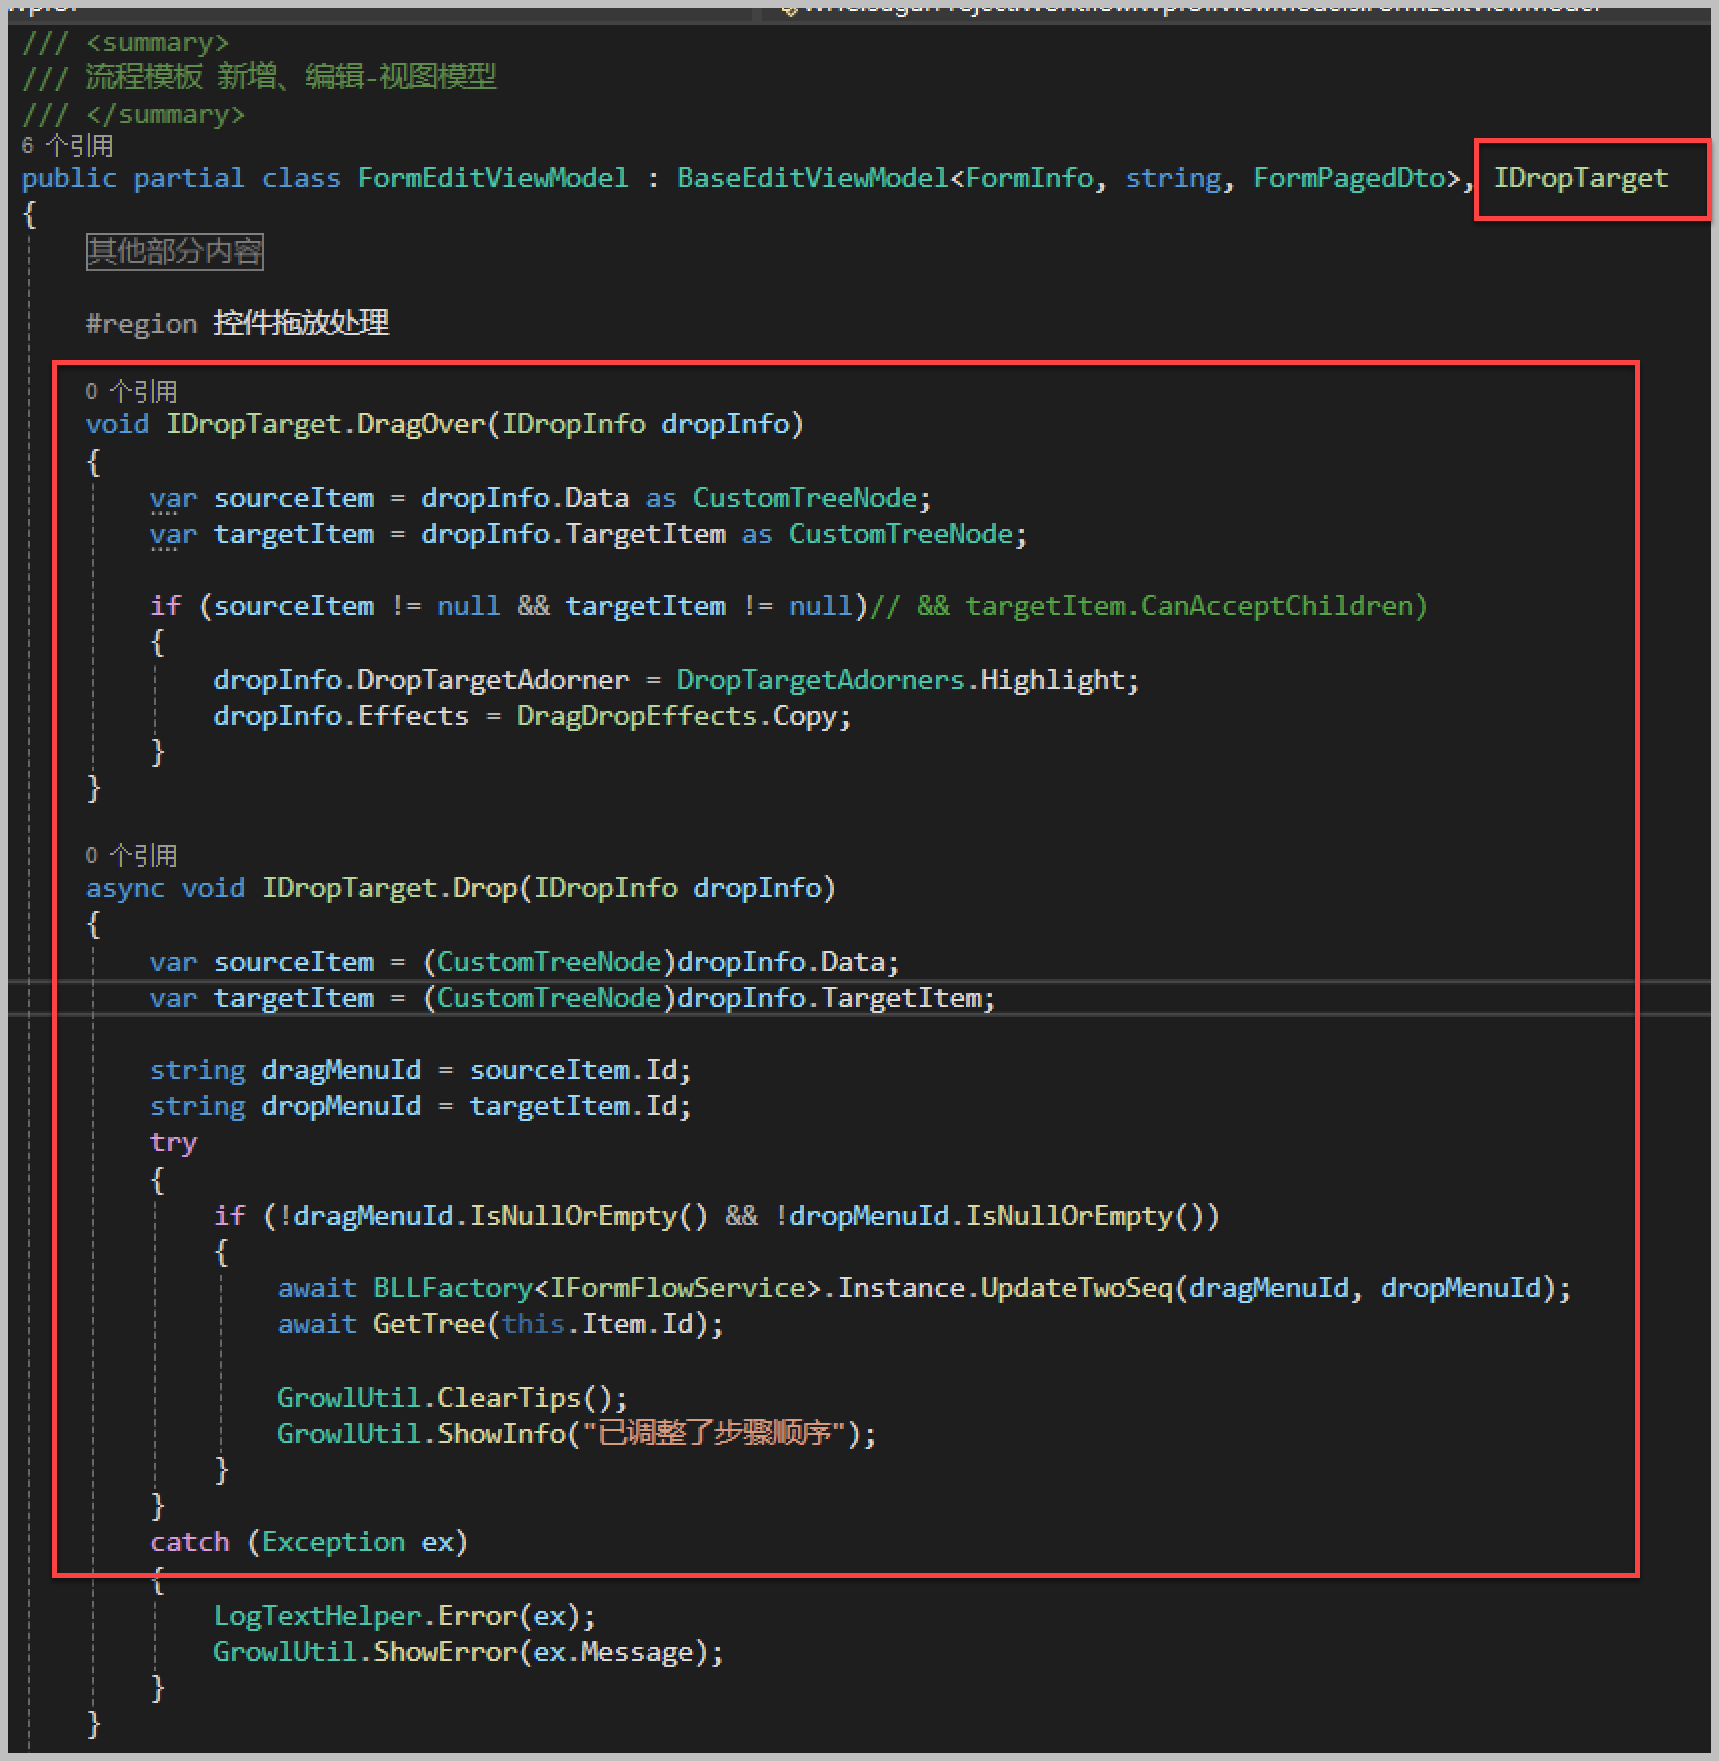1719x1761 pixels.
Task: Click LogTextHelper in the Error(ex) line
Action: click(x=317, y=1616)
